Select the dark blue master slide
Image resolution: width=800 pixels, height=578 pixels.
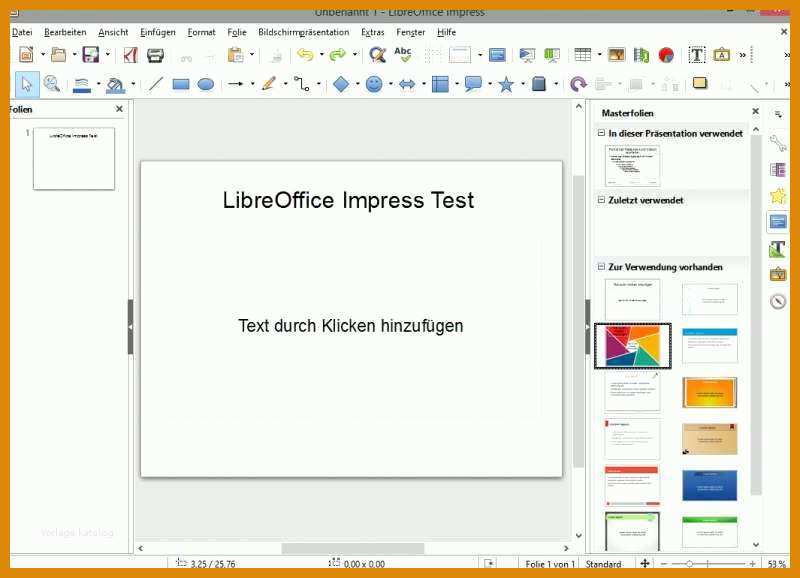point(709,485)
